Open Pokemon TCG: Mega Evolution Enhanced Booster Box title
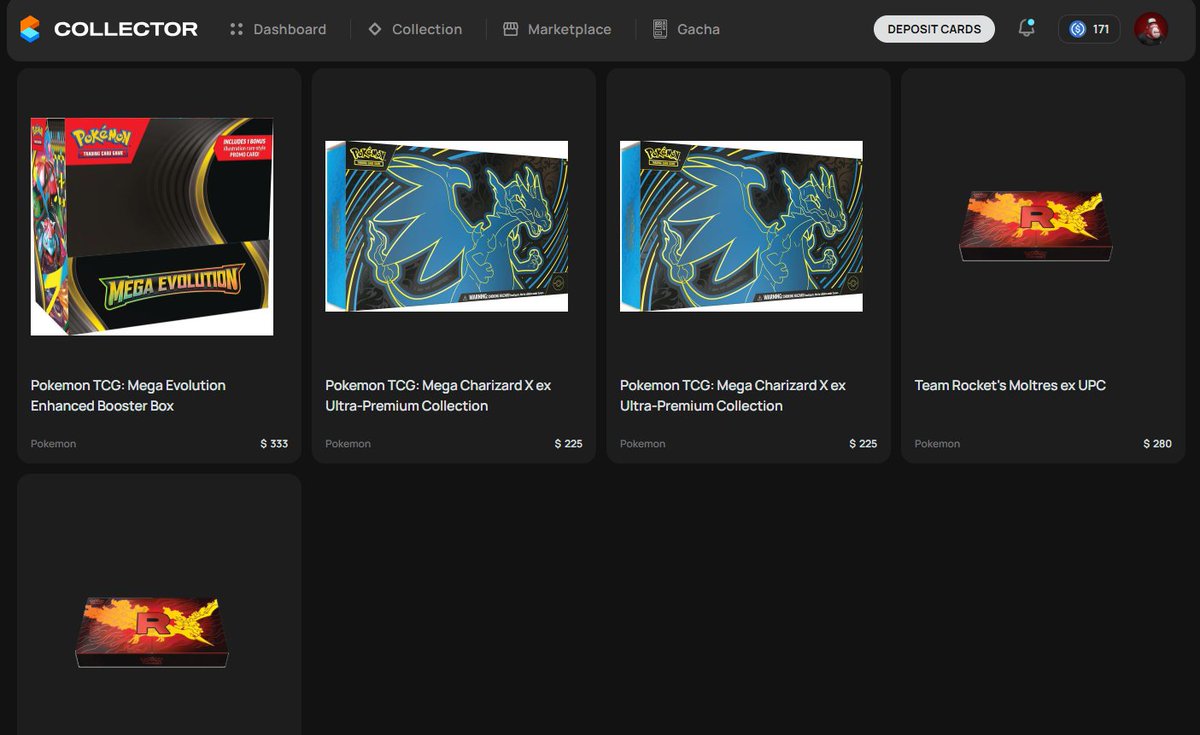This screenshot has width=1200, height=735. 128,395
